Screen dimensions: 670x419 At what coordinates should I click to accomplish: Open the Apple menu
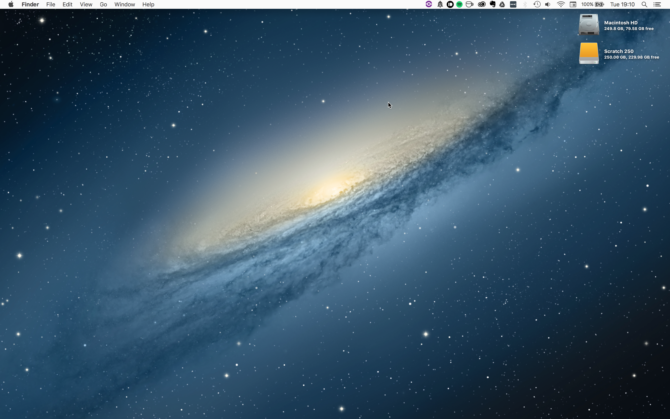(x=11, y=4)
